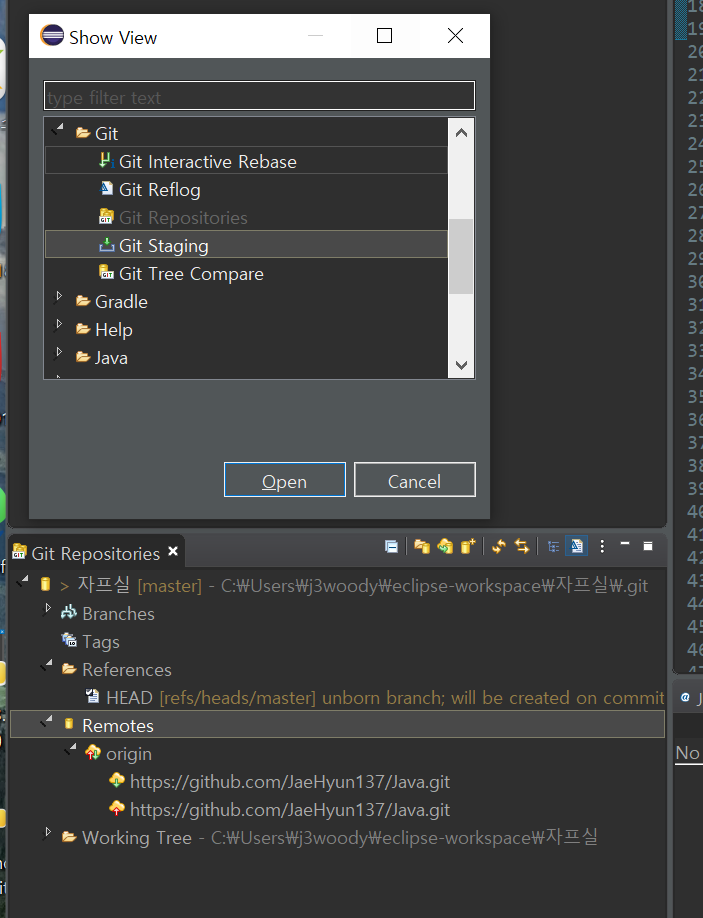The height and width of the screenshot is (918, 703).
Task: Click the Open button
Action: coord(284,480)
